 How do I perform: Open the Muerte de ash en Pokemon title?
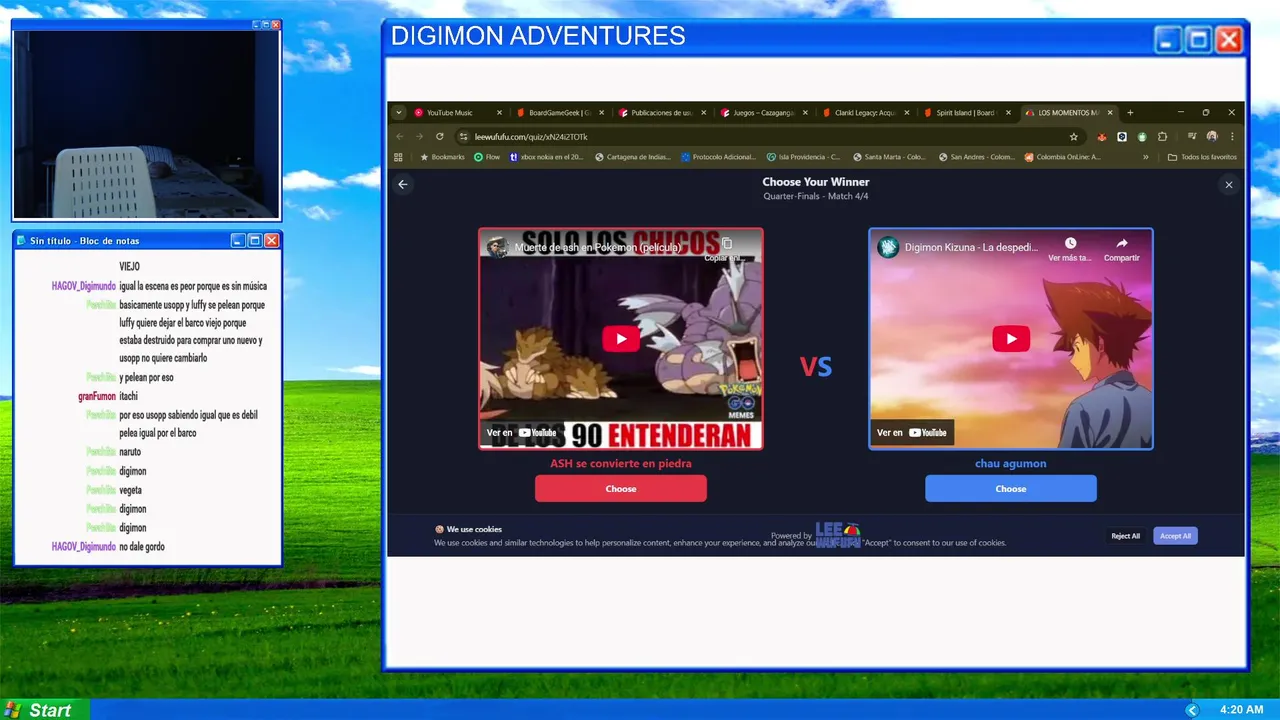[x=598, y=247]
